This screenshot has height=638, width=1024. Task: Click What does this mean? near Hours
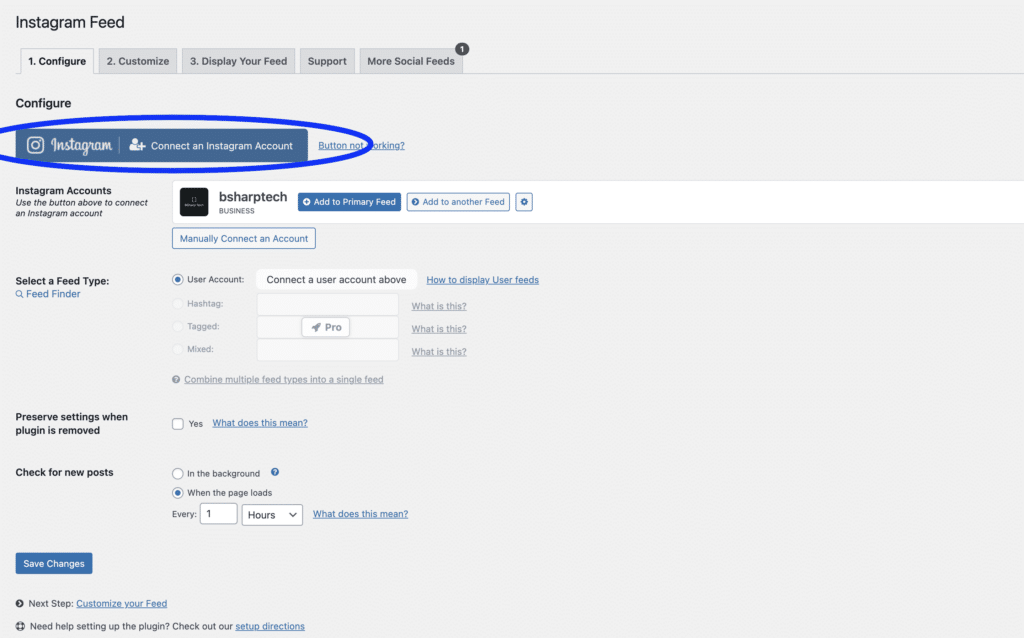360,514
